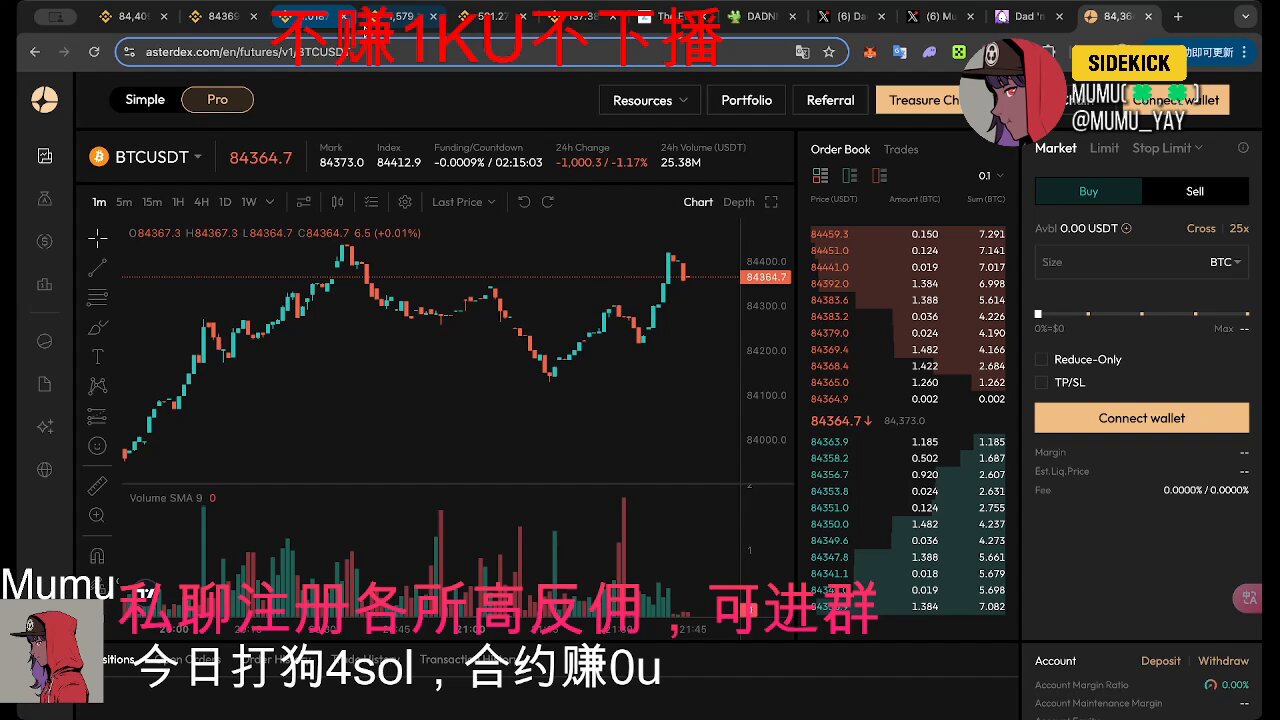Viewport: 1280px width, 720px height.
Task: Open the Portfolio page
Action: 746,100
